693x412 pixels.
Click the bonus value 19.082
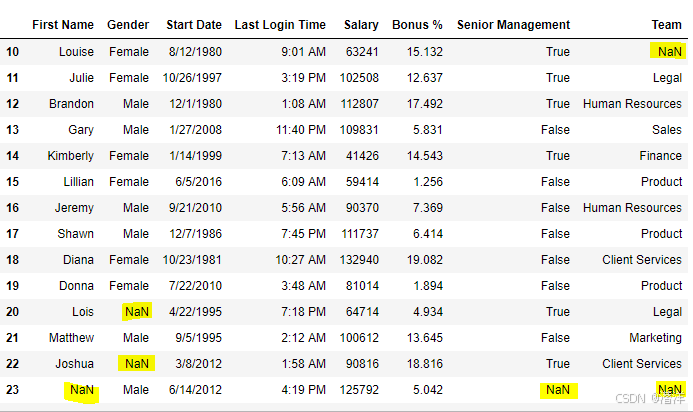tap(425, 259)
